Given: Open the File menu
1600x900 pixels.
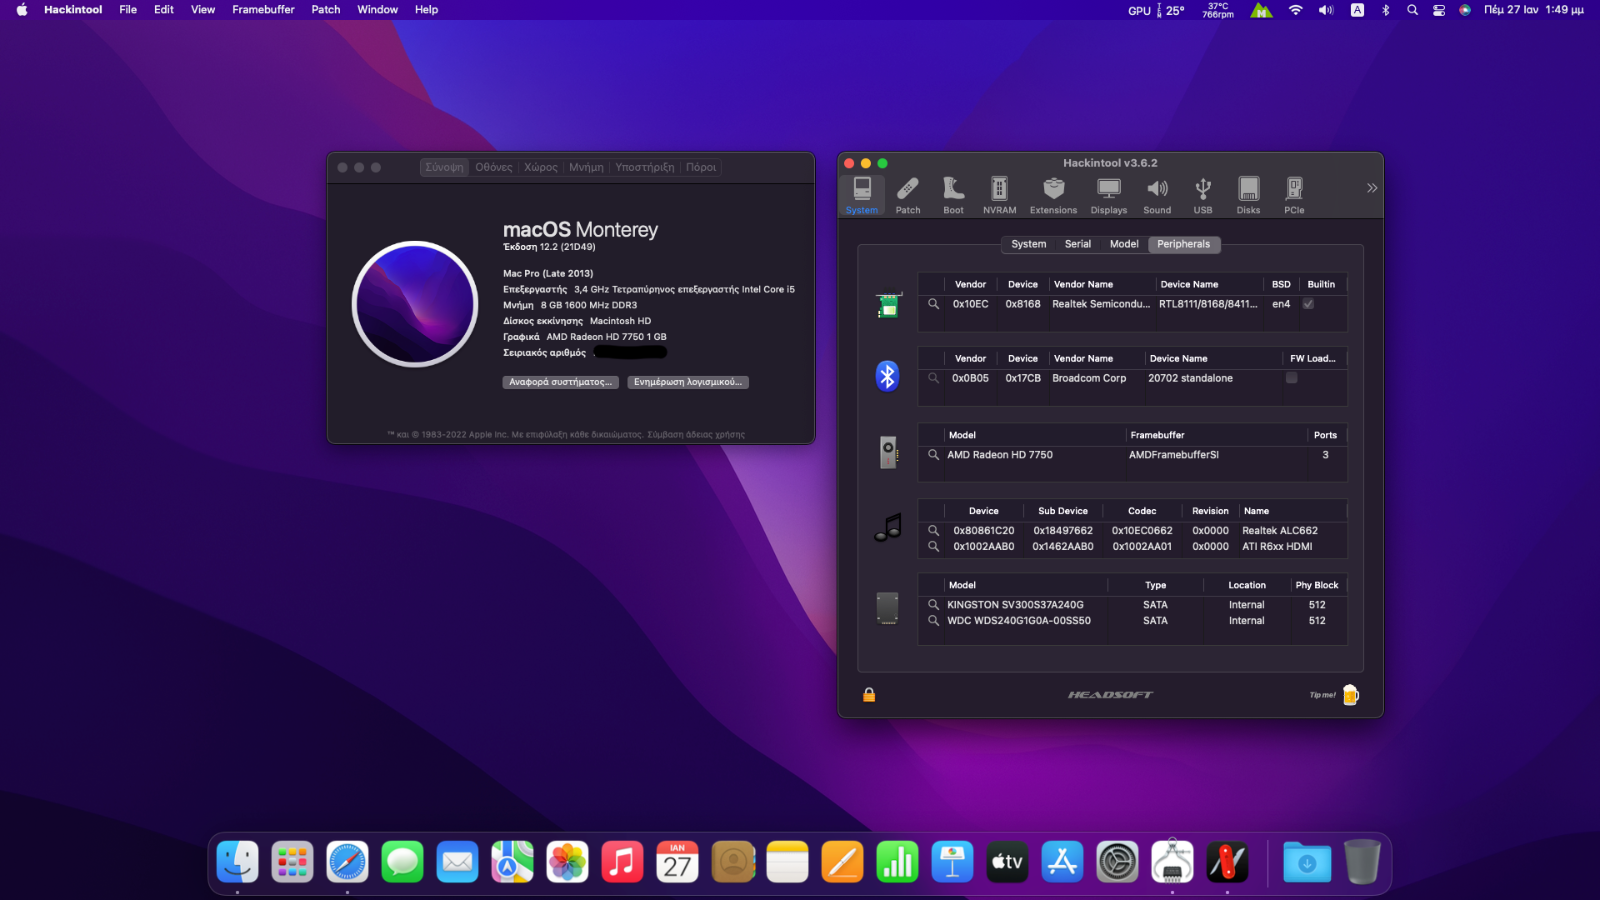Looking at the screenshot, I should coord(128,10).
